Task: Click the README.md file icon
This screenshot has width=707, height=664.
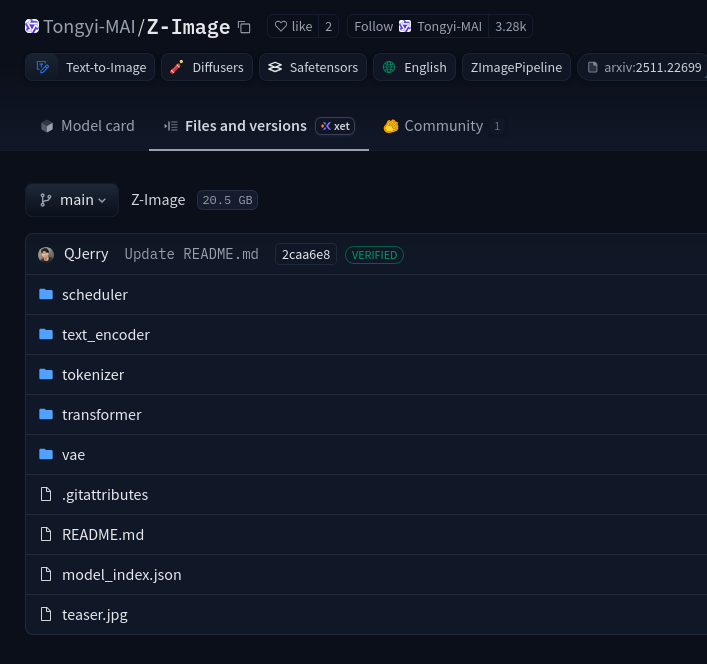Action: click(46, 535)
